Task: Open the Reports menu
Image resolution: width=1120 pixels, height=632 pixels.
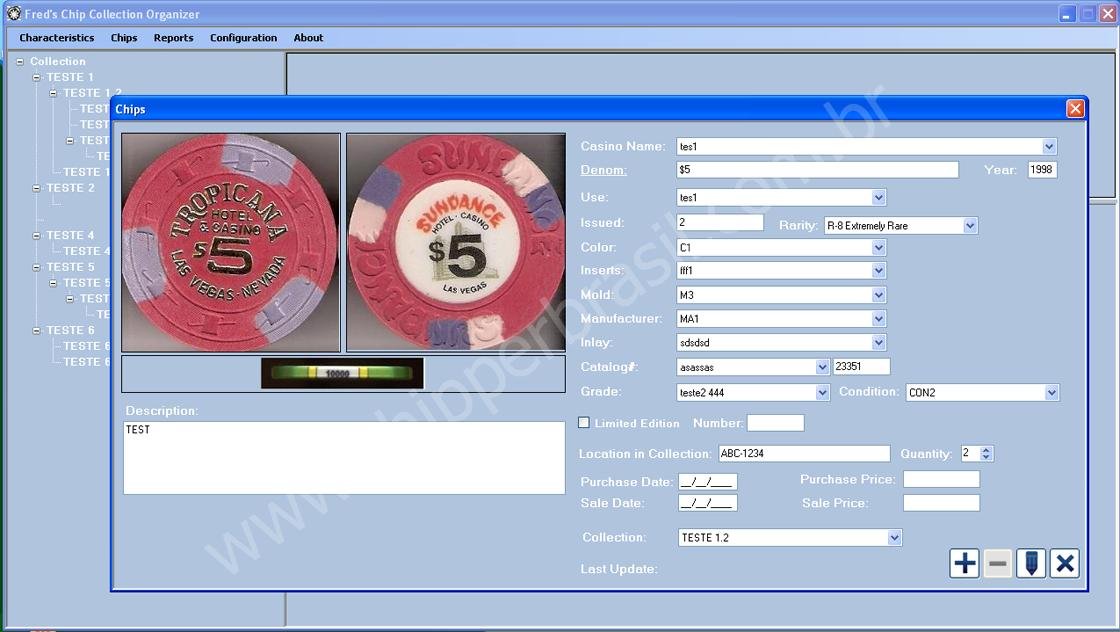Action: 173,37
